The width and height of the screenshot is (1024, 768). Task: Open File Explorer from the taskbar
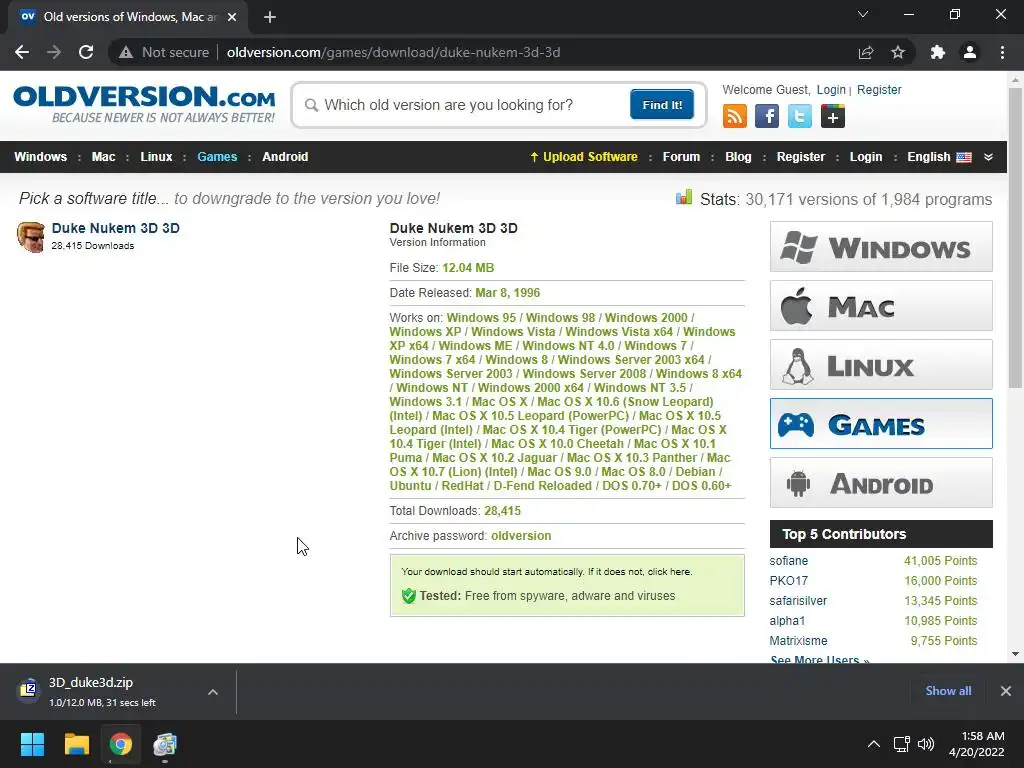coord(76,744)
